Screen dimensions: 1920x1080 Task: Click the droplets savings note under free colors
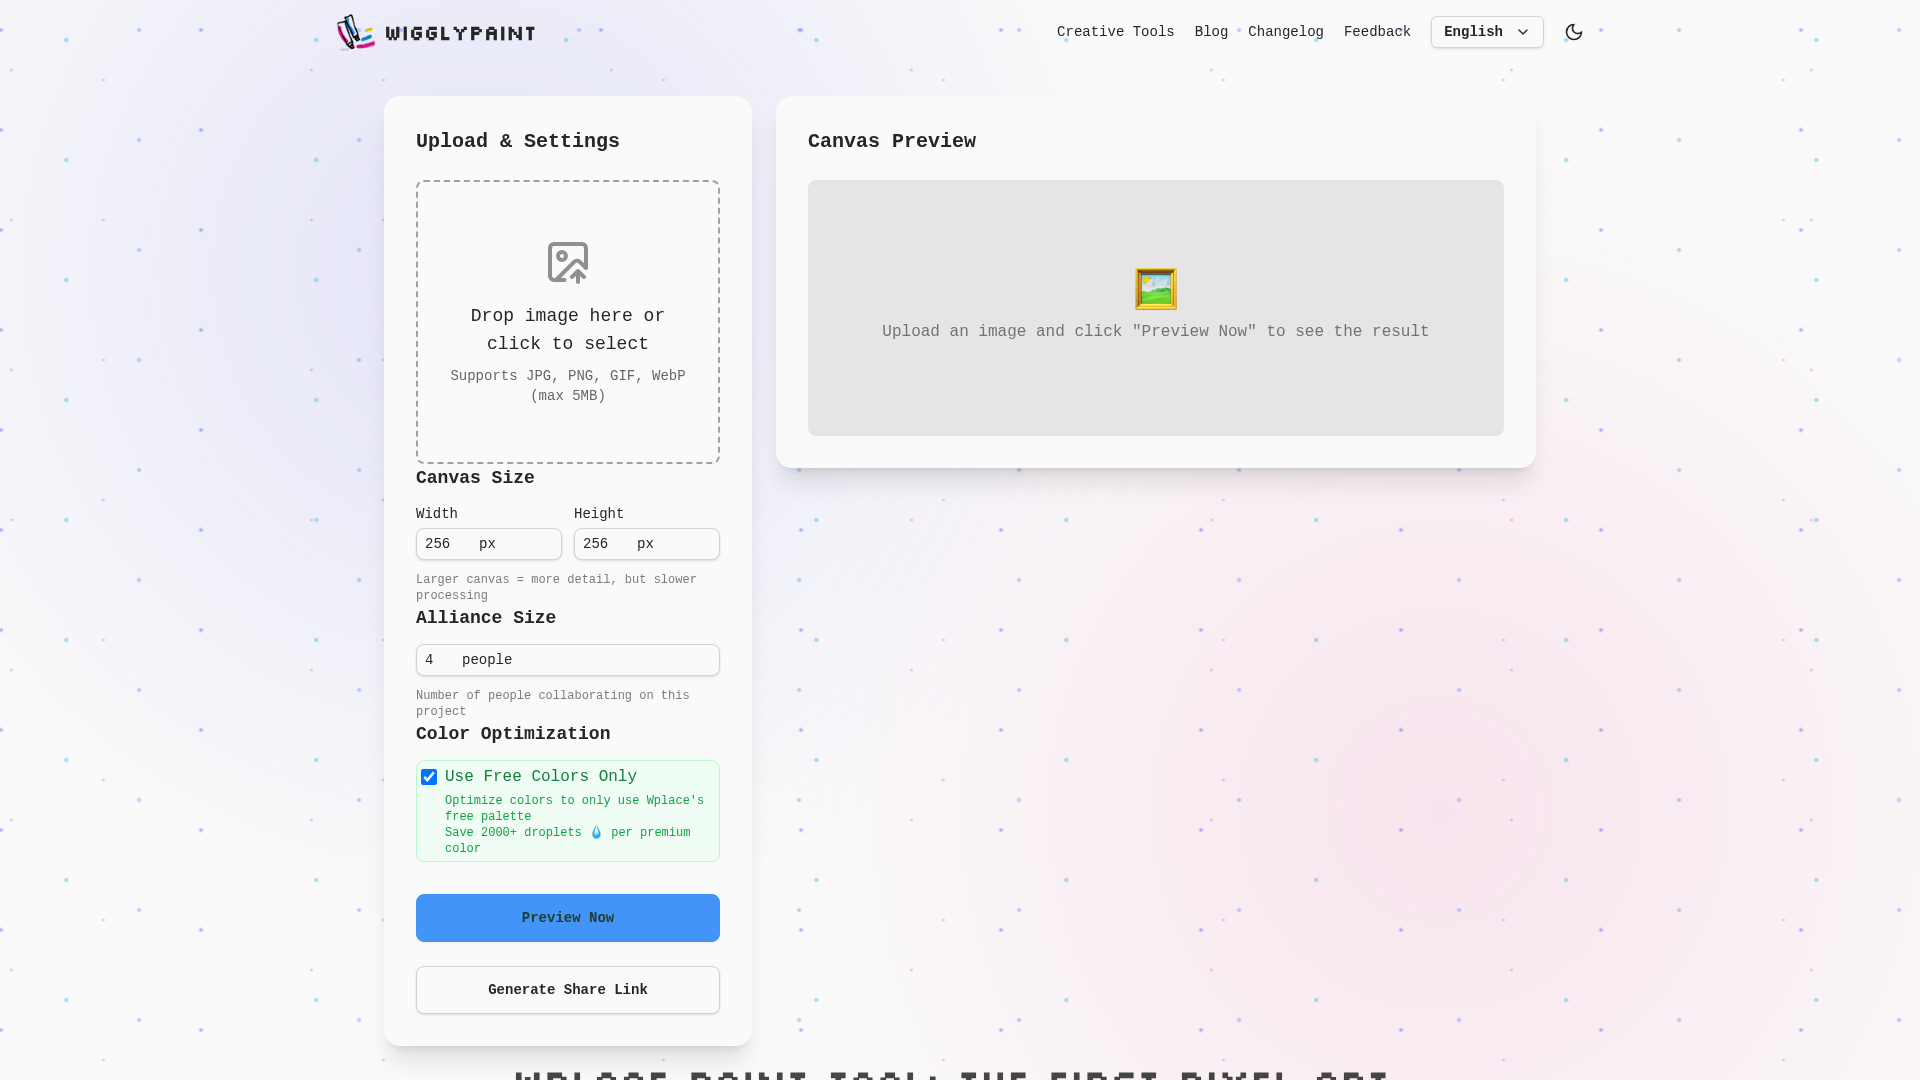click(567, 840)
